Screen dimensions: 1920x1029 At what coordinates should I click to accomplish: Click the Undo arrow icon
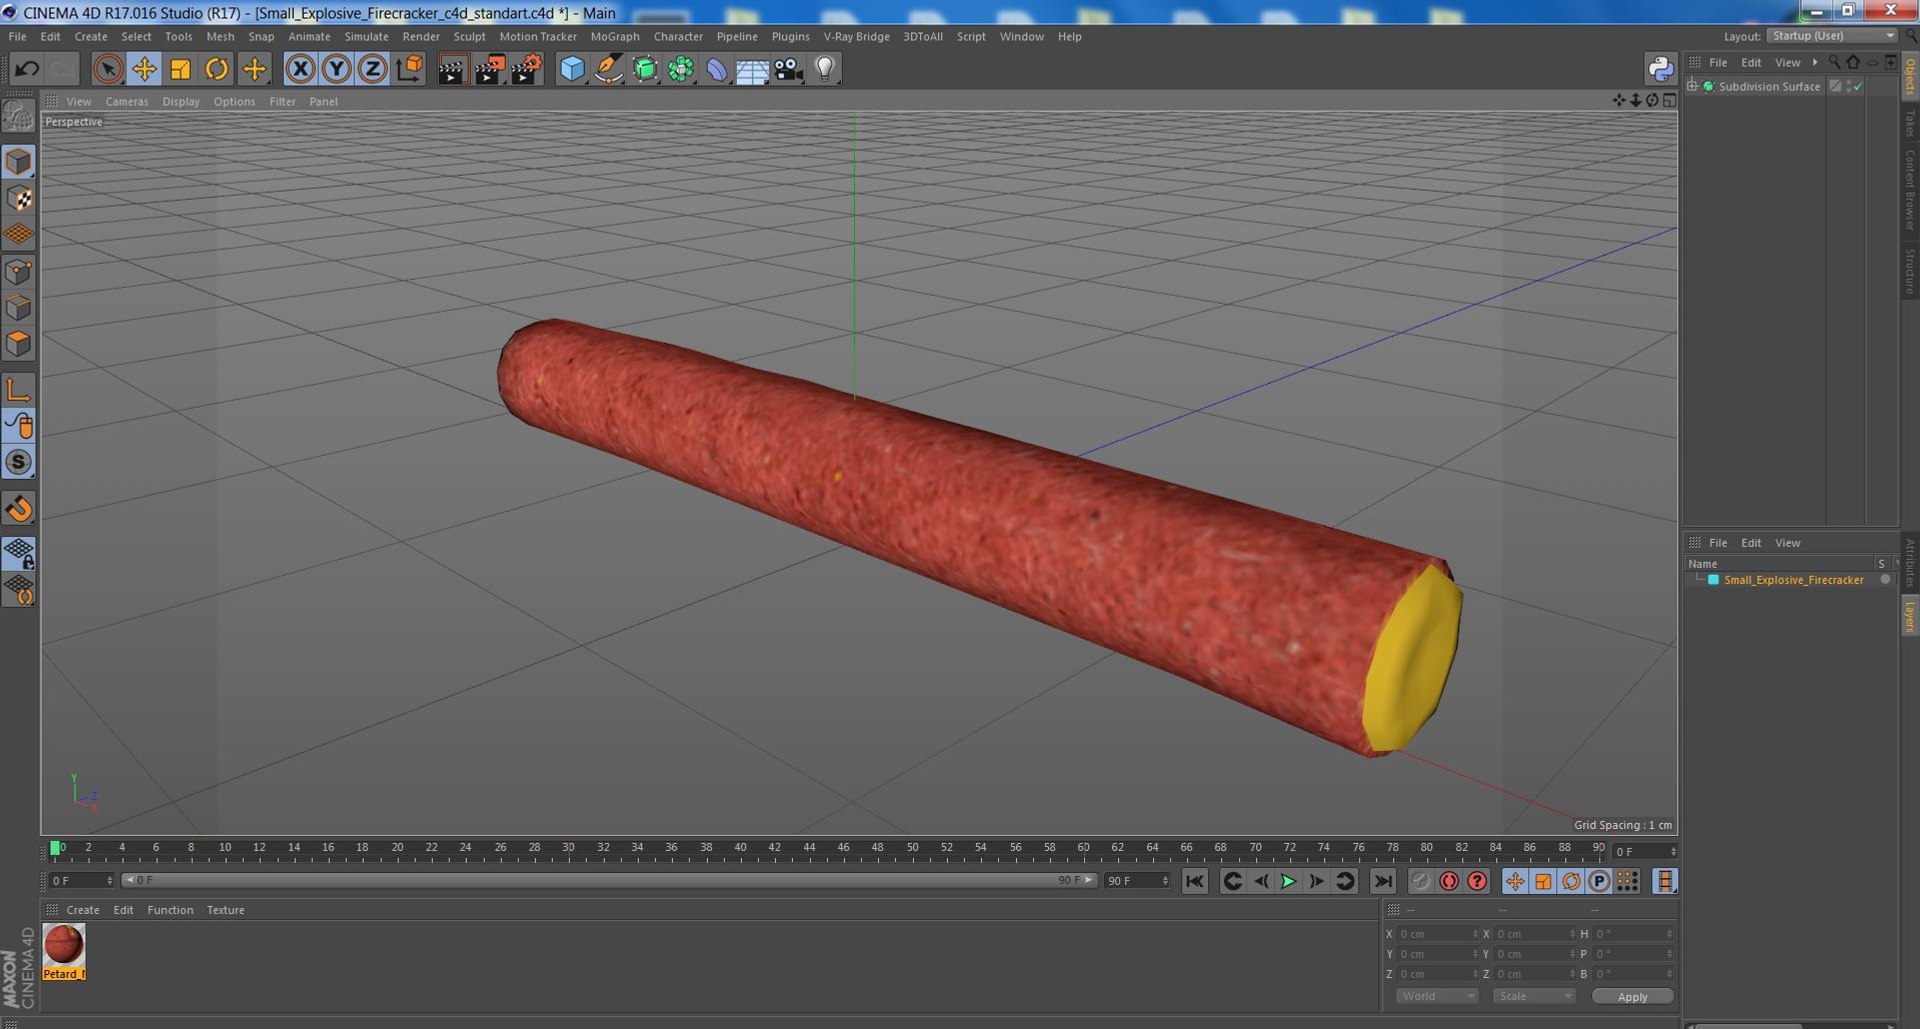(x=27, y=69)
